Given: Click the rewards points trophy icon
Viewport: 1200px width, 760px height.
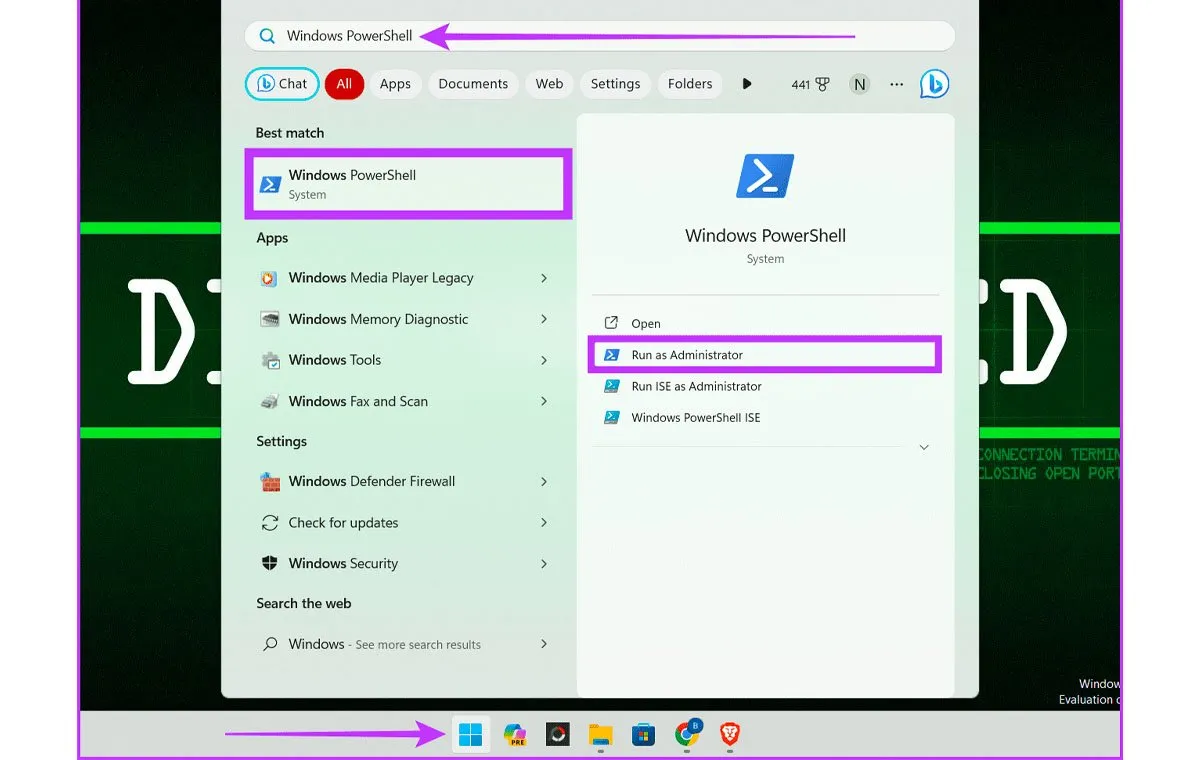Looking at the screenshot, I should [823, 84].
